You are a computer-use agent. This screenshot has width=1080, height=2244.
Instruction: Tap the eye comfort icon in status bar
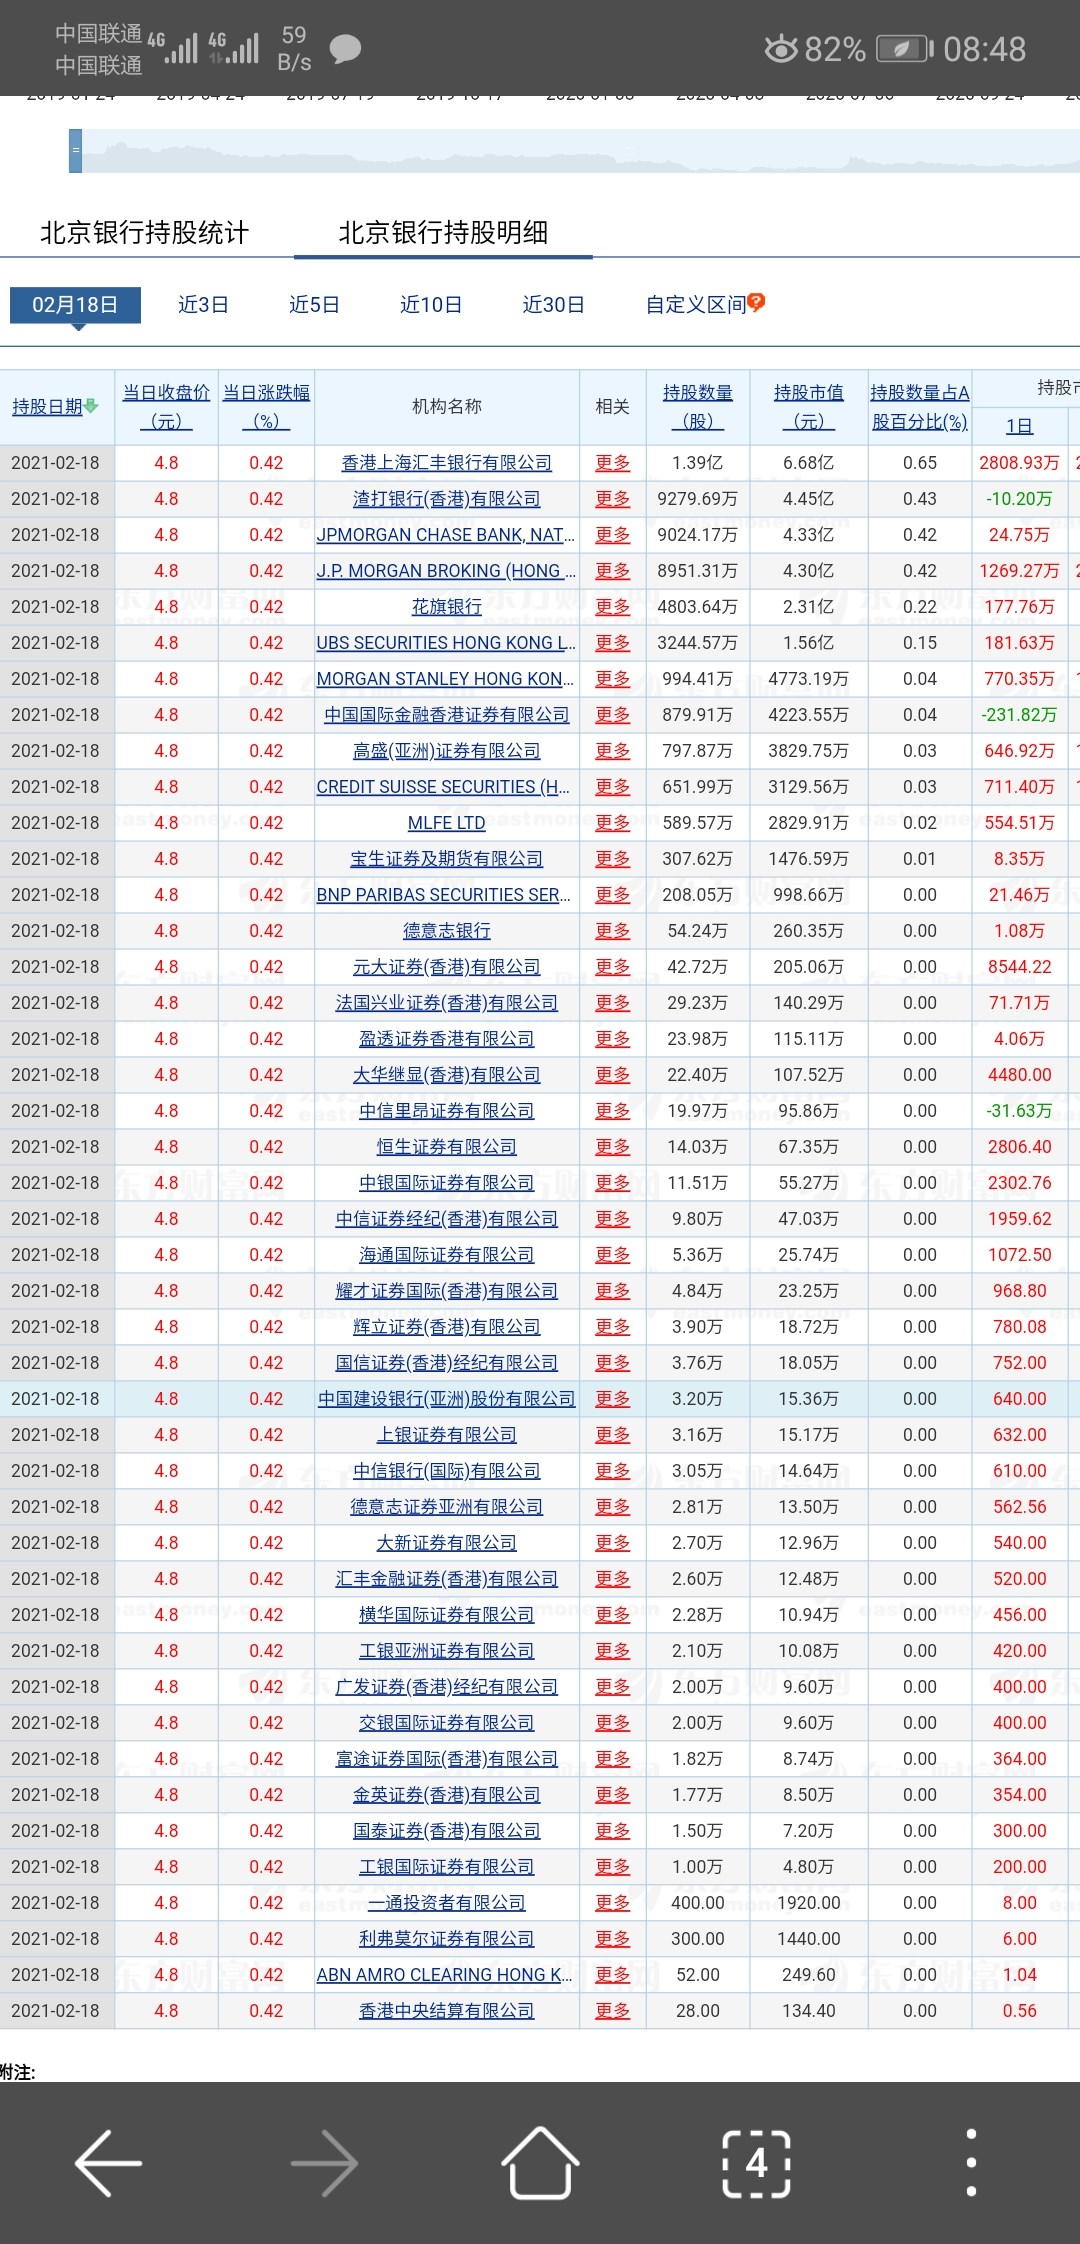tap(781, 49)
